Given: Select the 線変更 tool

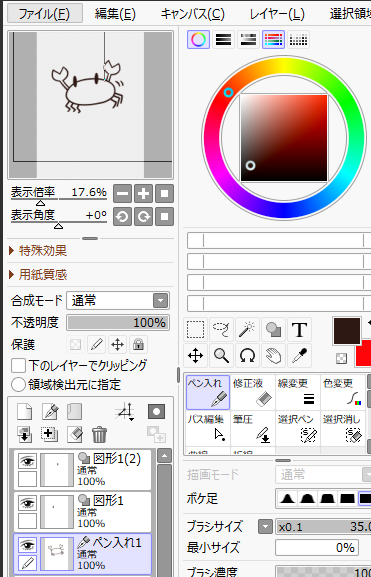Looking at the screenshot, I should 298,393.
